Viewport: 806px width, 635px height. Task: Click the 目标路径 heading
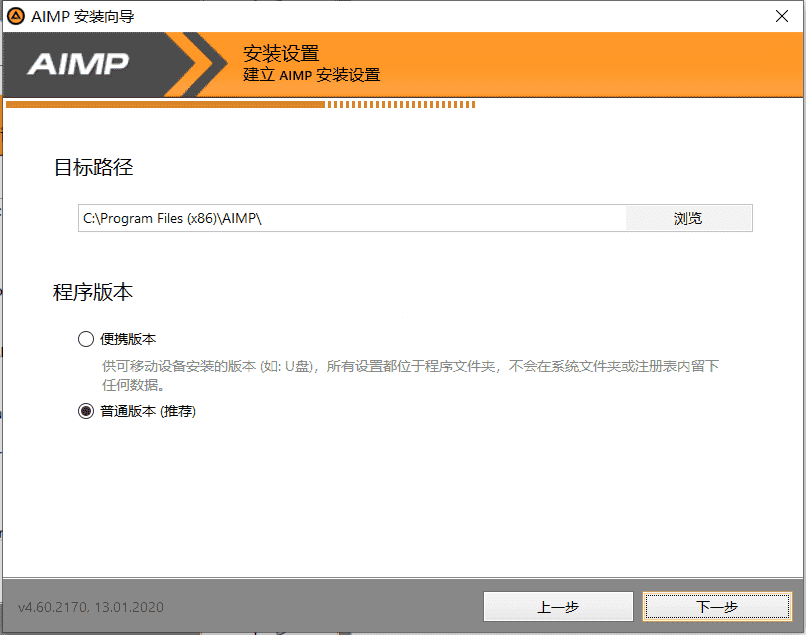(94, 168)
